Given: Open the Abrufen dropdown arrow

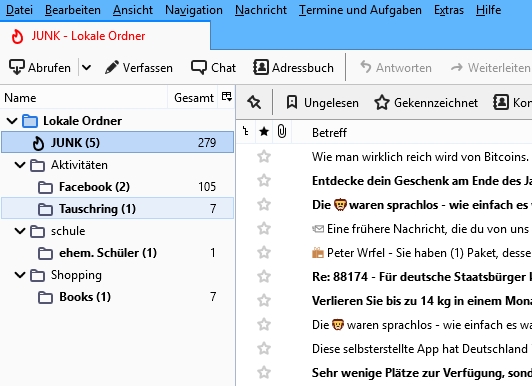Looking at the screenshot, I should [x=87, y=67].
